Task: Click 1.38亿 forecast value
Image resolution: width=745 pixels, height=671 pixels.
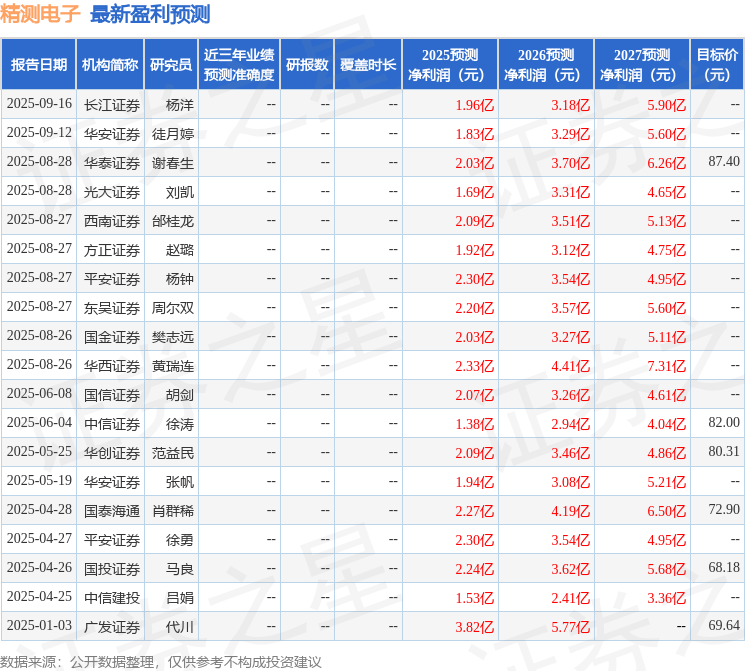Action: click(475, 424)
